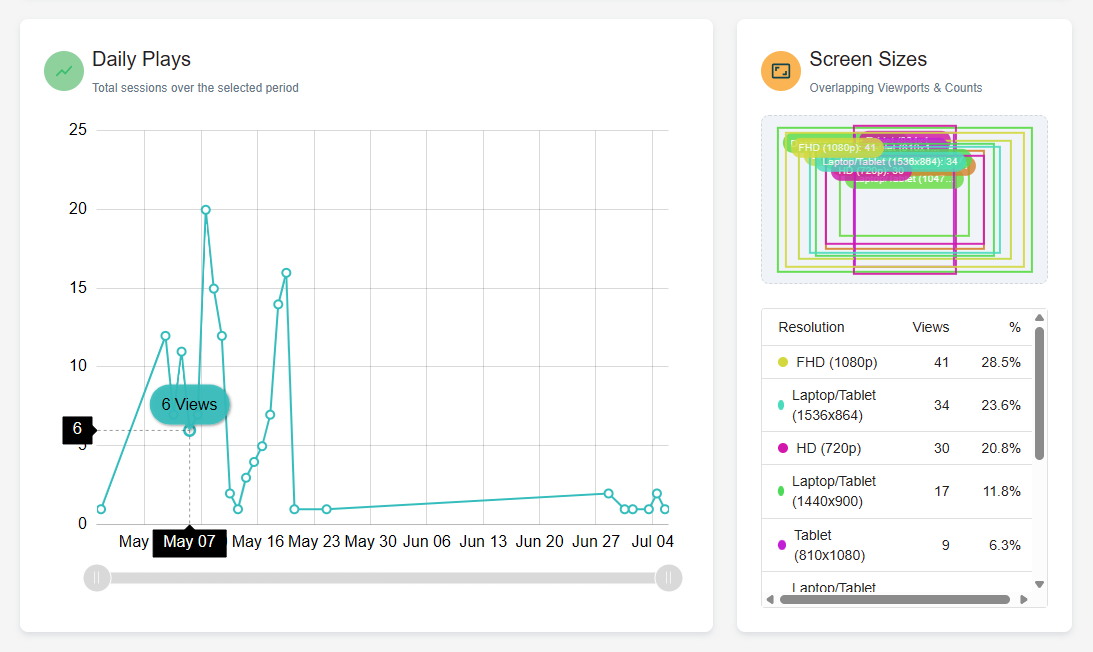Click the Overlapping Viewports & Counts subtitle
Image resolution: width=1093 pixels, height=652 pixels.
[x=896, y=88]
